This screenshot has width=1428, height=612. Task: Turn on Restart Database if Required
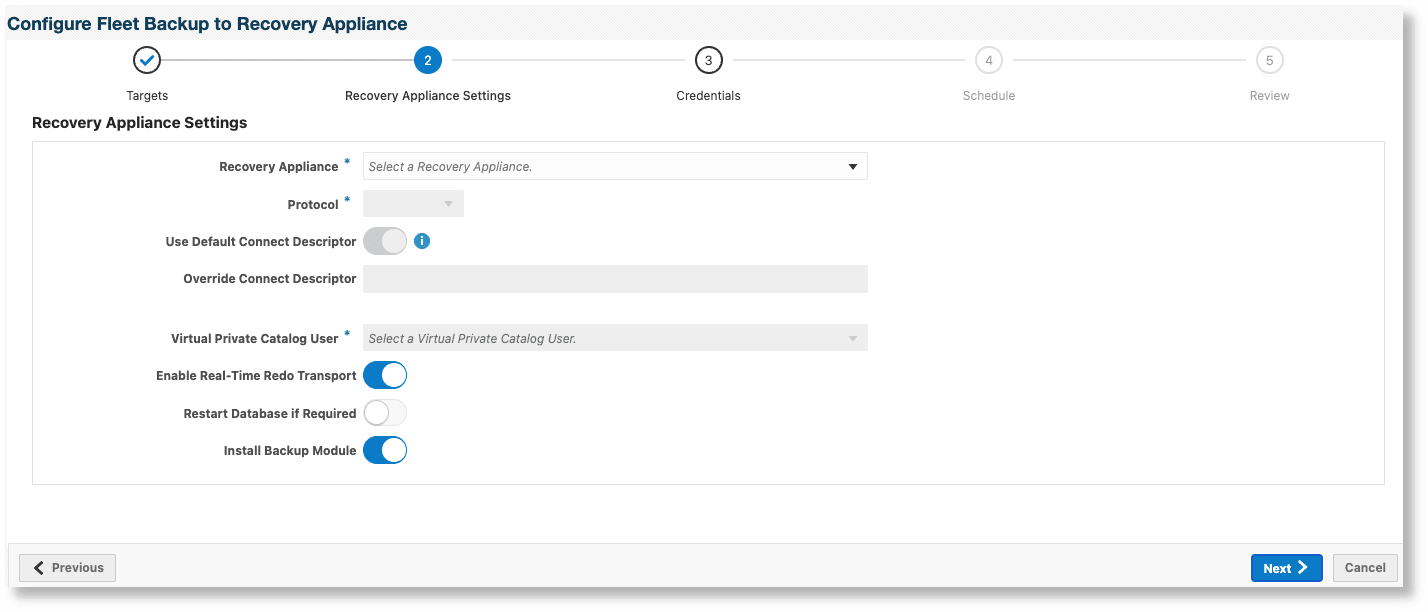click(x=385, y=413)
